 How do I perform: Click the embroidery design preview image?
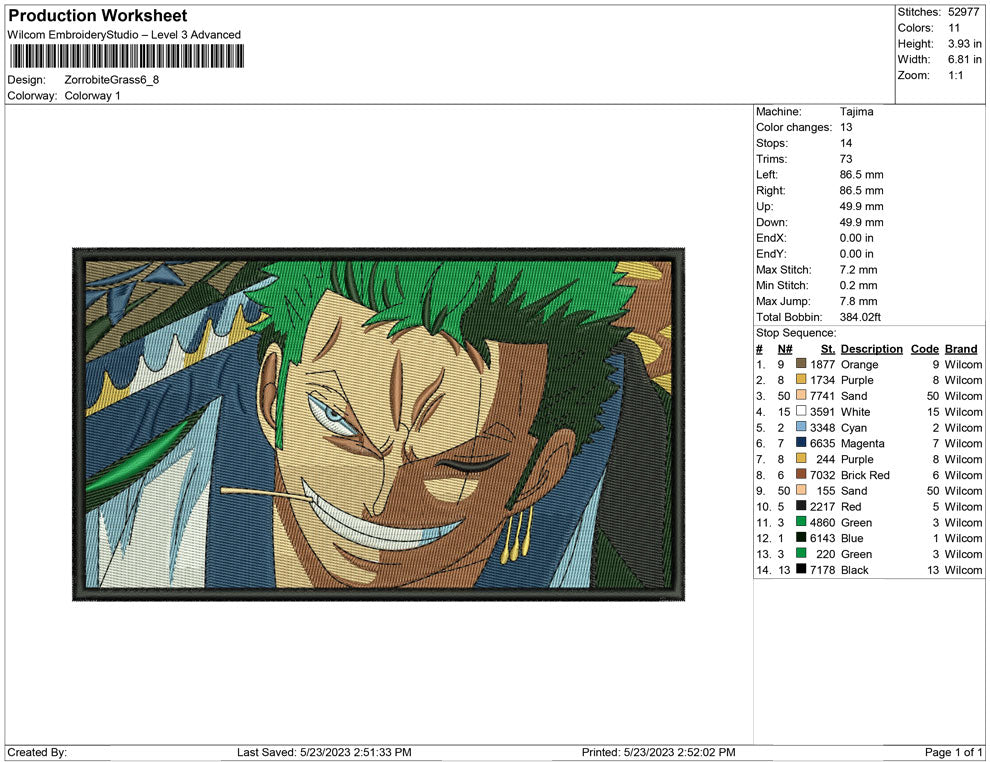(x=378, y=424)
